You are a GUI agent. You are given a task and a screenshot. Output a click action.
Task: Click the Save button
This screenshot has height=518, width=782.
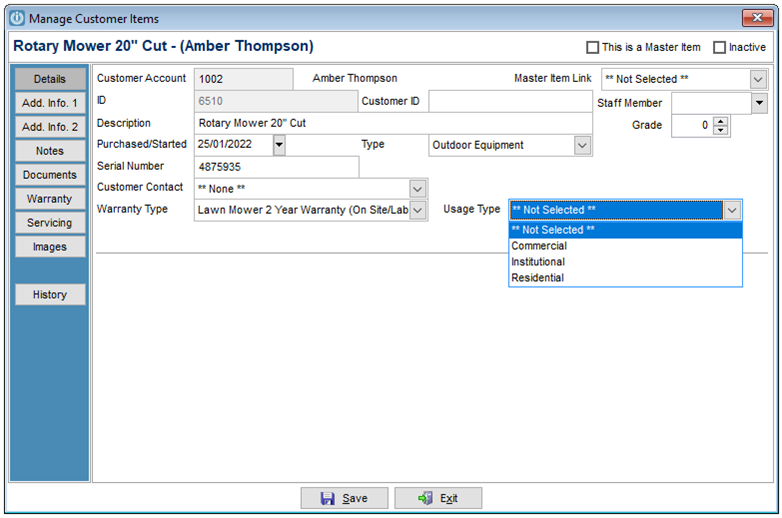[344, 498]
